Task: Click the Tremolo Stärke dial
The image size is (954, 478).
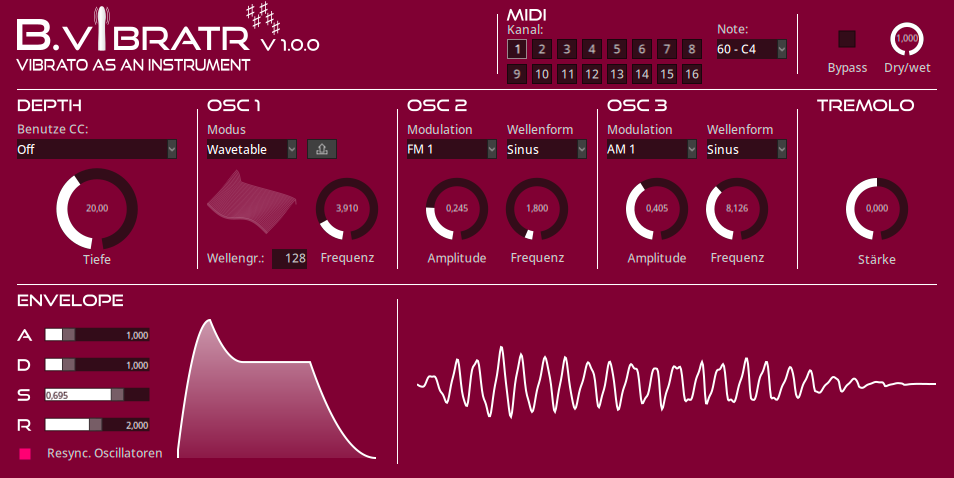Action: [877, 209]
